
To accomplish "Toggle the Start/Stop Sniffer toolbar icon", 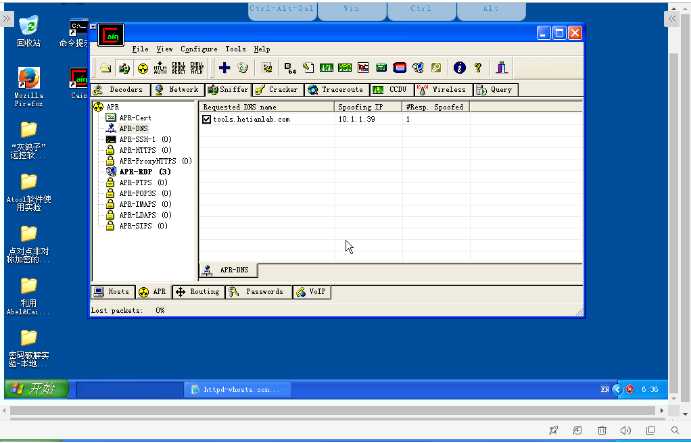I will coord(124,68).
